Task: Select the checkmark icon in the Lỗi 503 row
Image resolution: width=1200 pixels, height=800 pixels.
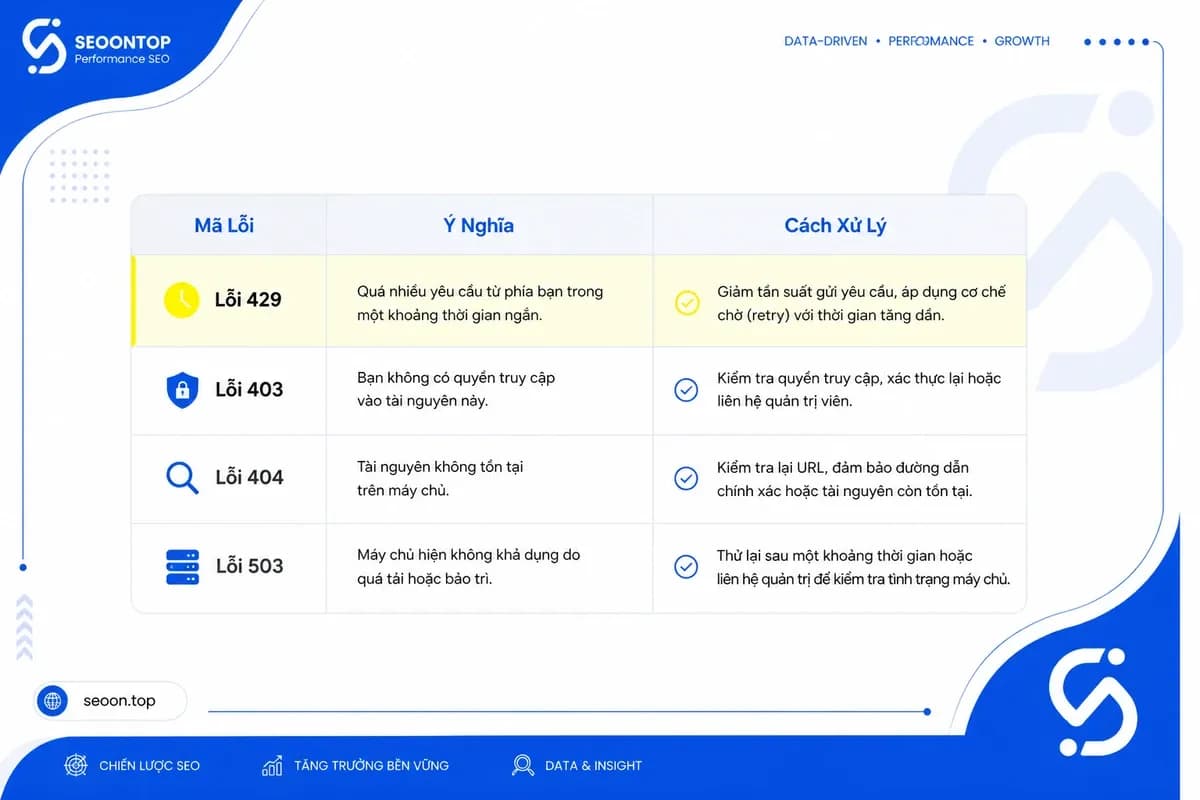Action: tap(686, 567)
